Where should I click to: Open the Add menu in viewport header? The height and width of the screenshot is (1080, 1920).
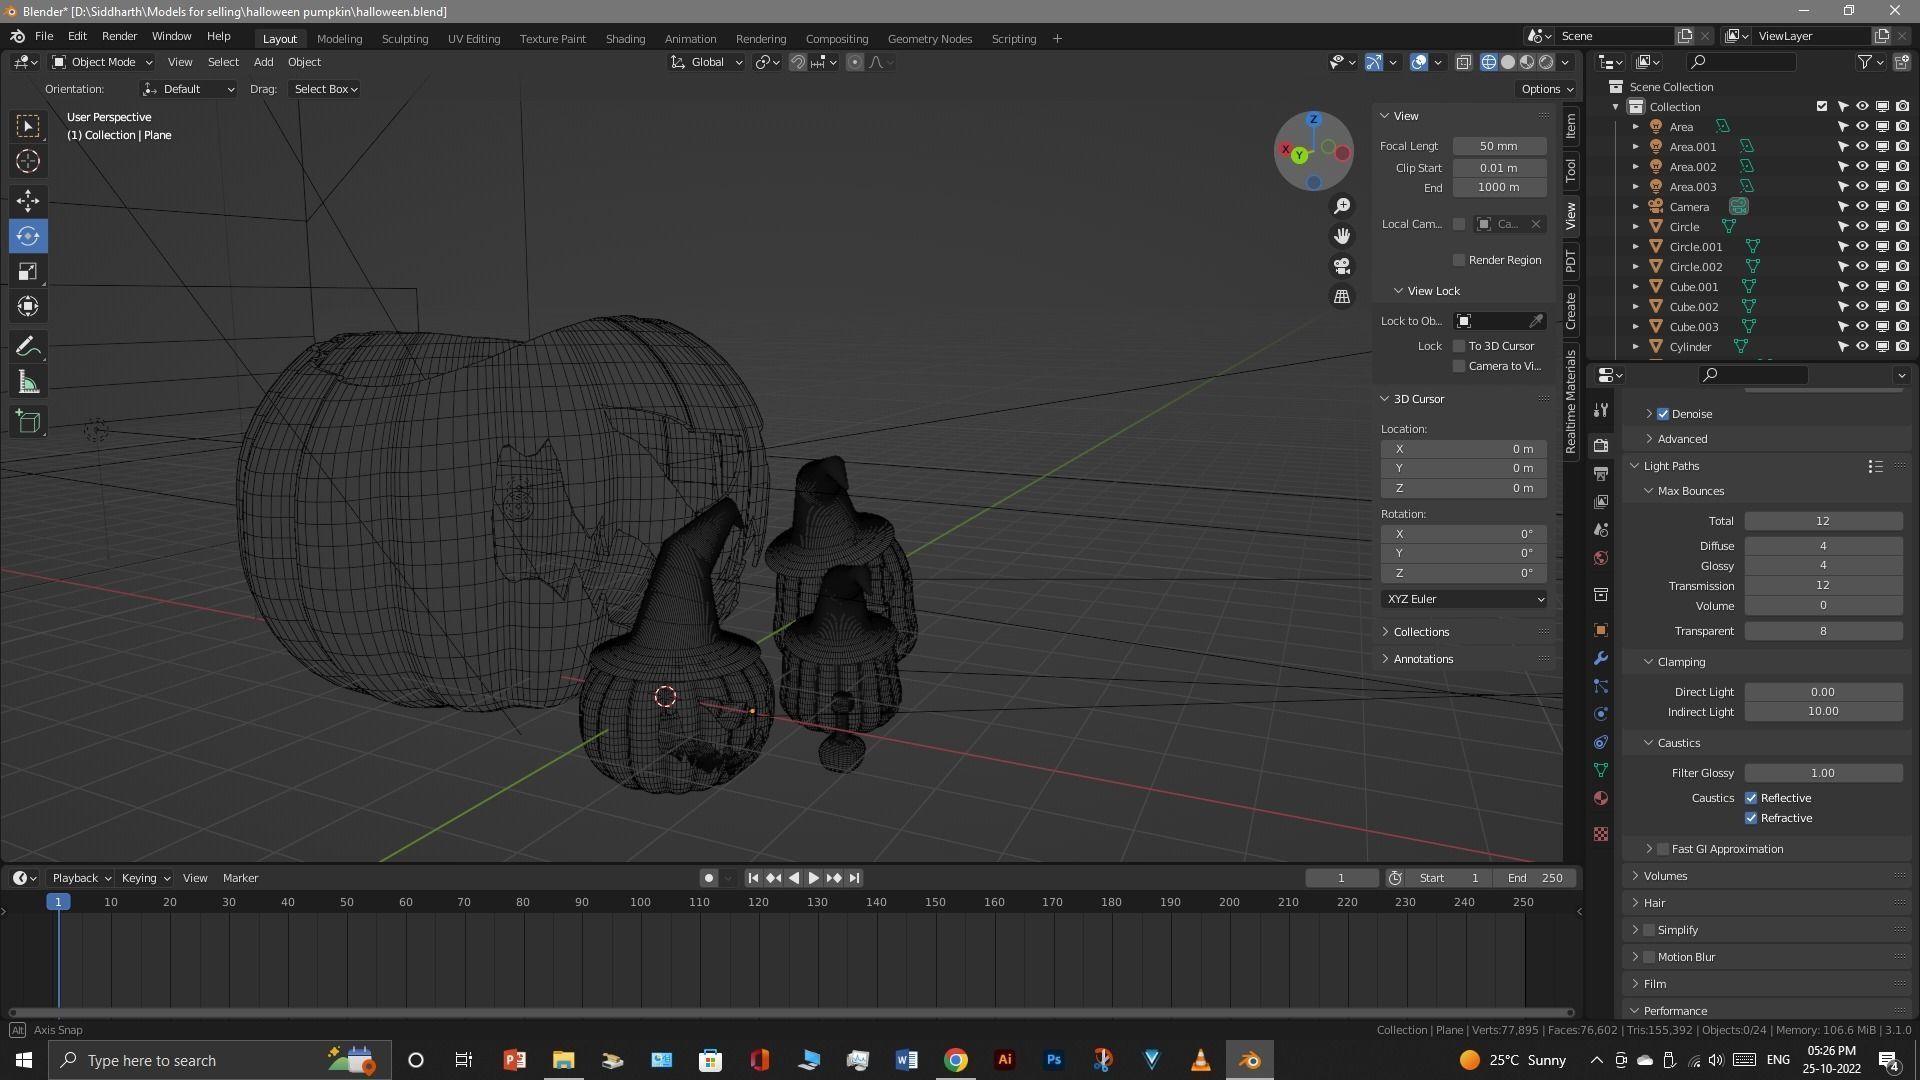(263, 62)
